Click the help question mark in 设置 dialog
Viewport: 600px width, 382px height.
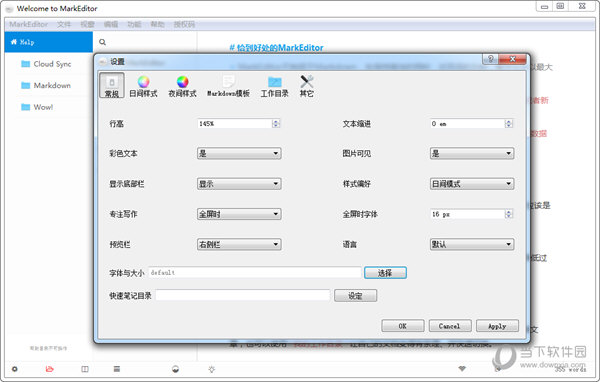(x=490, y=59)
